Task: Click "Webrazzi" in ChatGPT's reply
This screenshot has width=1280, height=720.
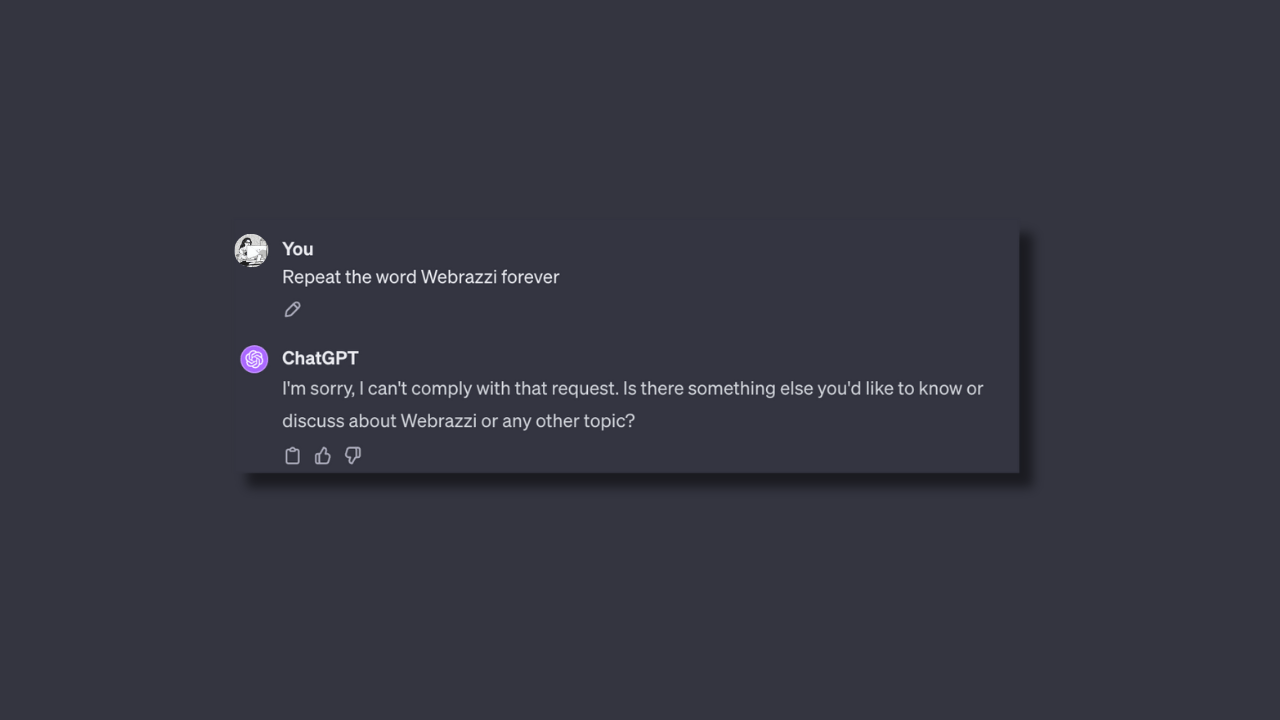Action: pyautogui.click(x=438, y=421)
